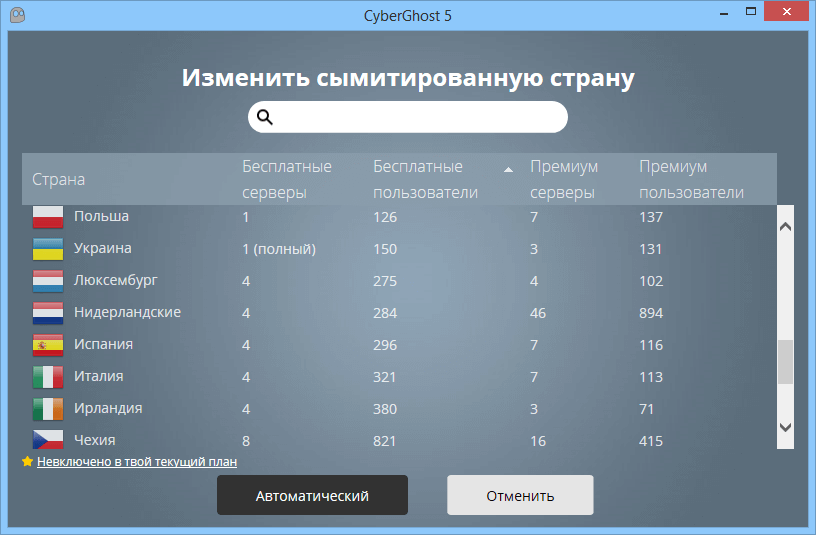Sort by Бесплатные серверы column header
816x535 pixels.
[286, 179]
